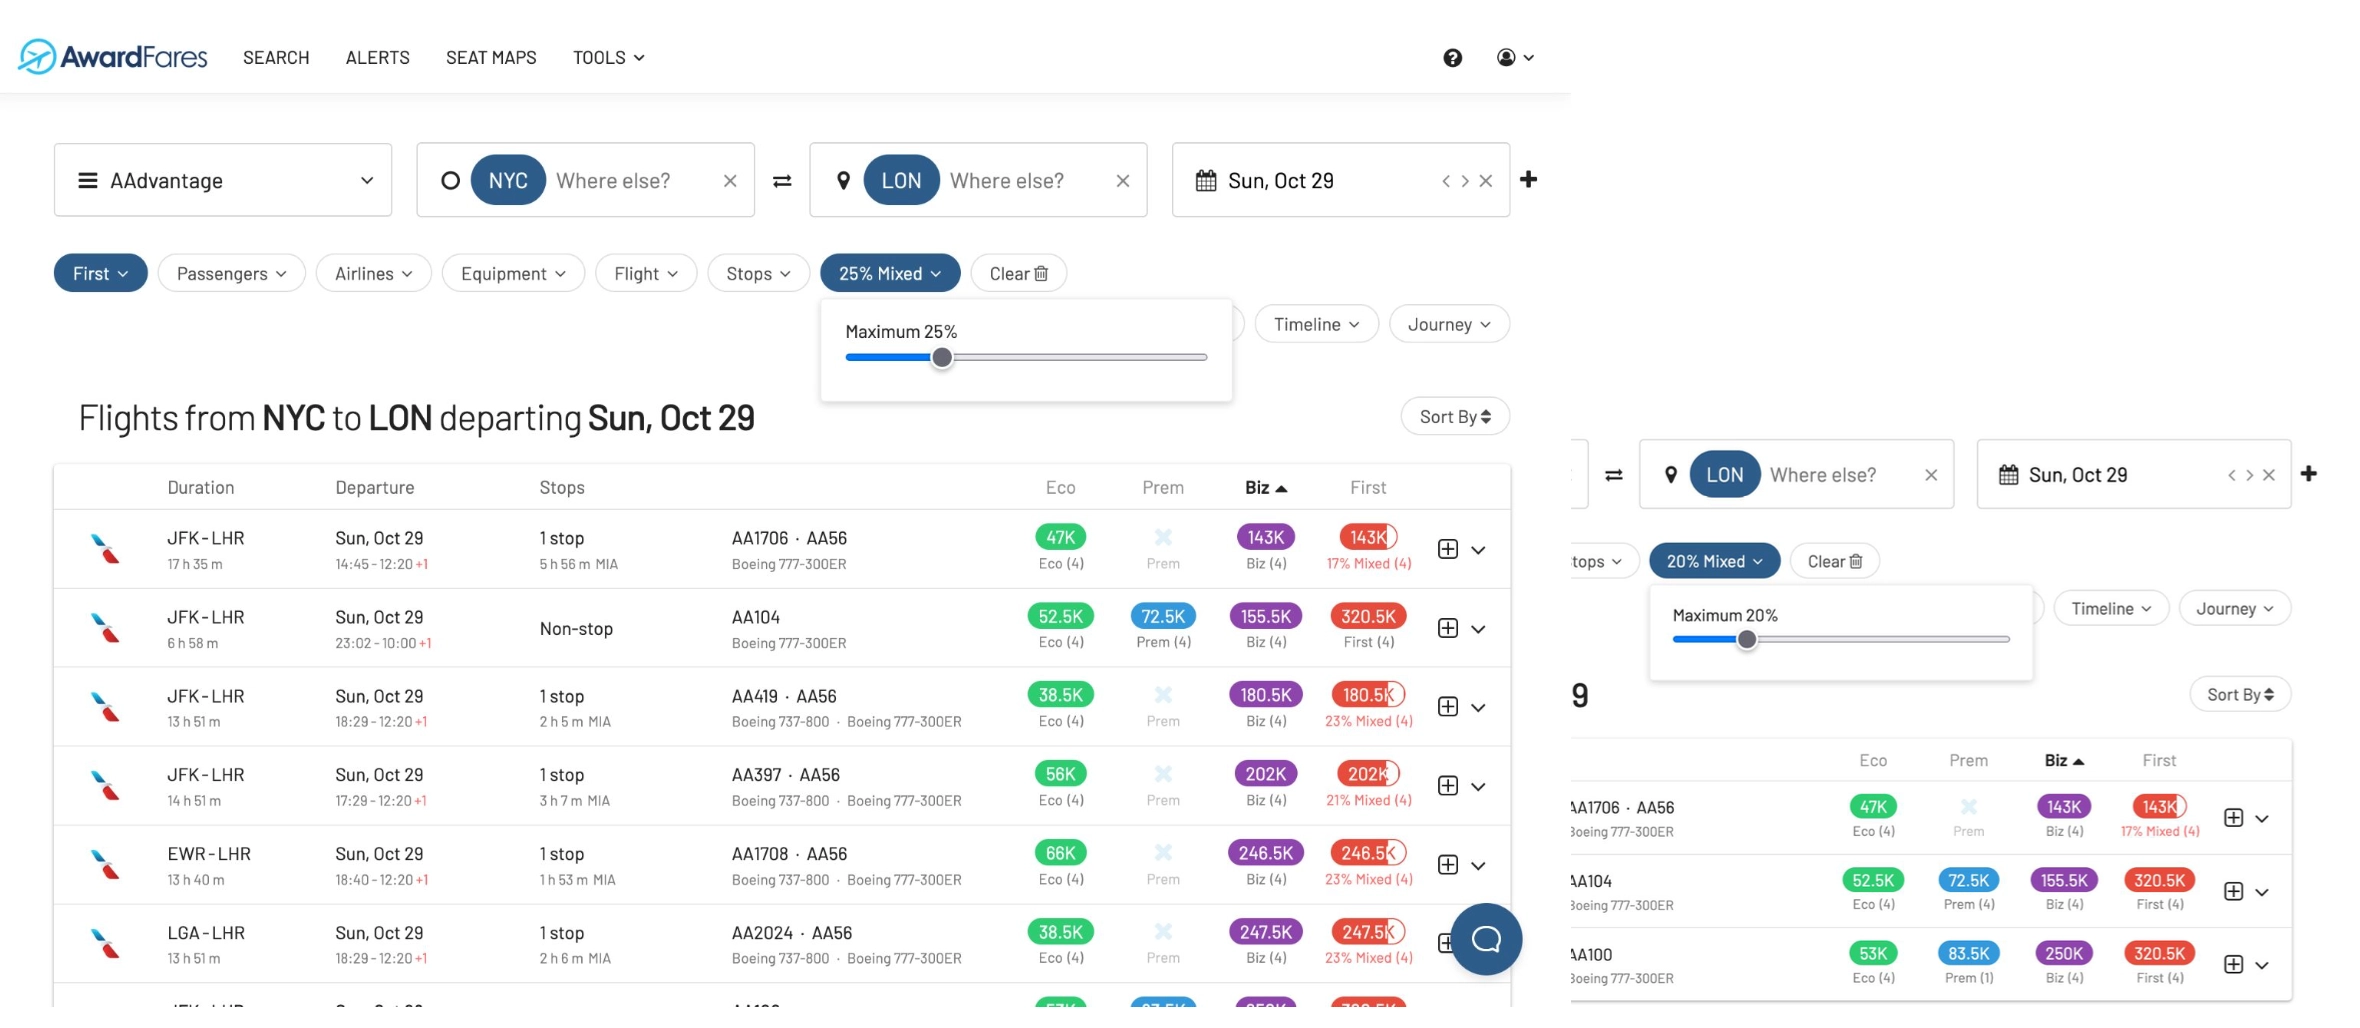Screen dimensions: 2360x1028
Task: Sort by Biz column in left panel
Action: coord(1265,487)
